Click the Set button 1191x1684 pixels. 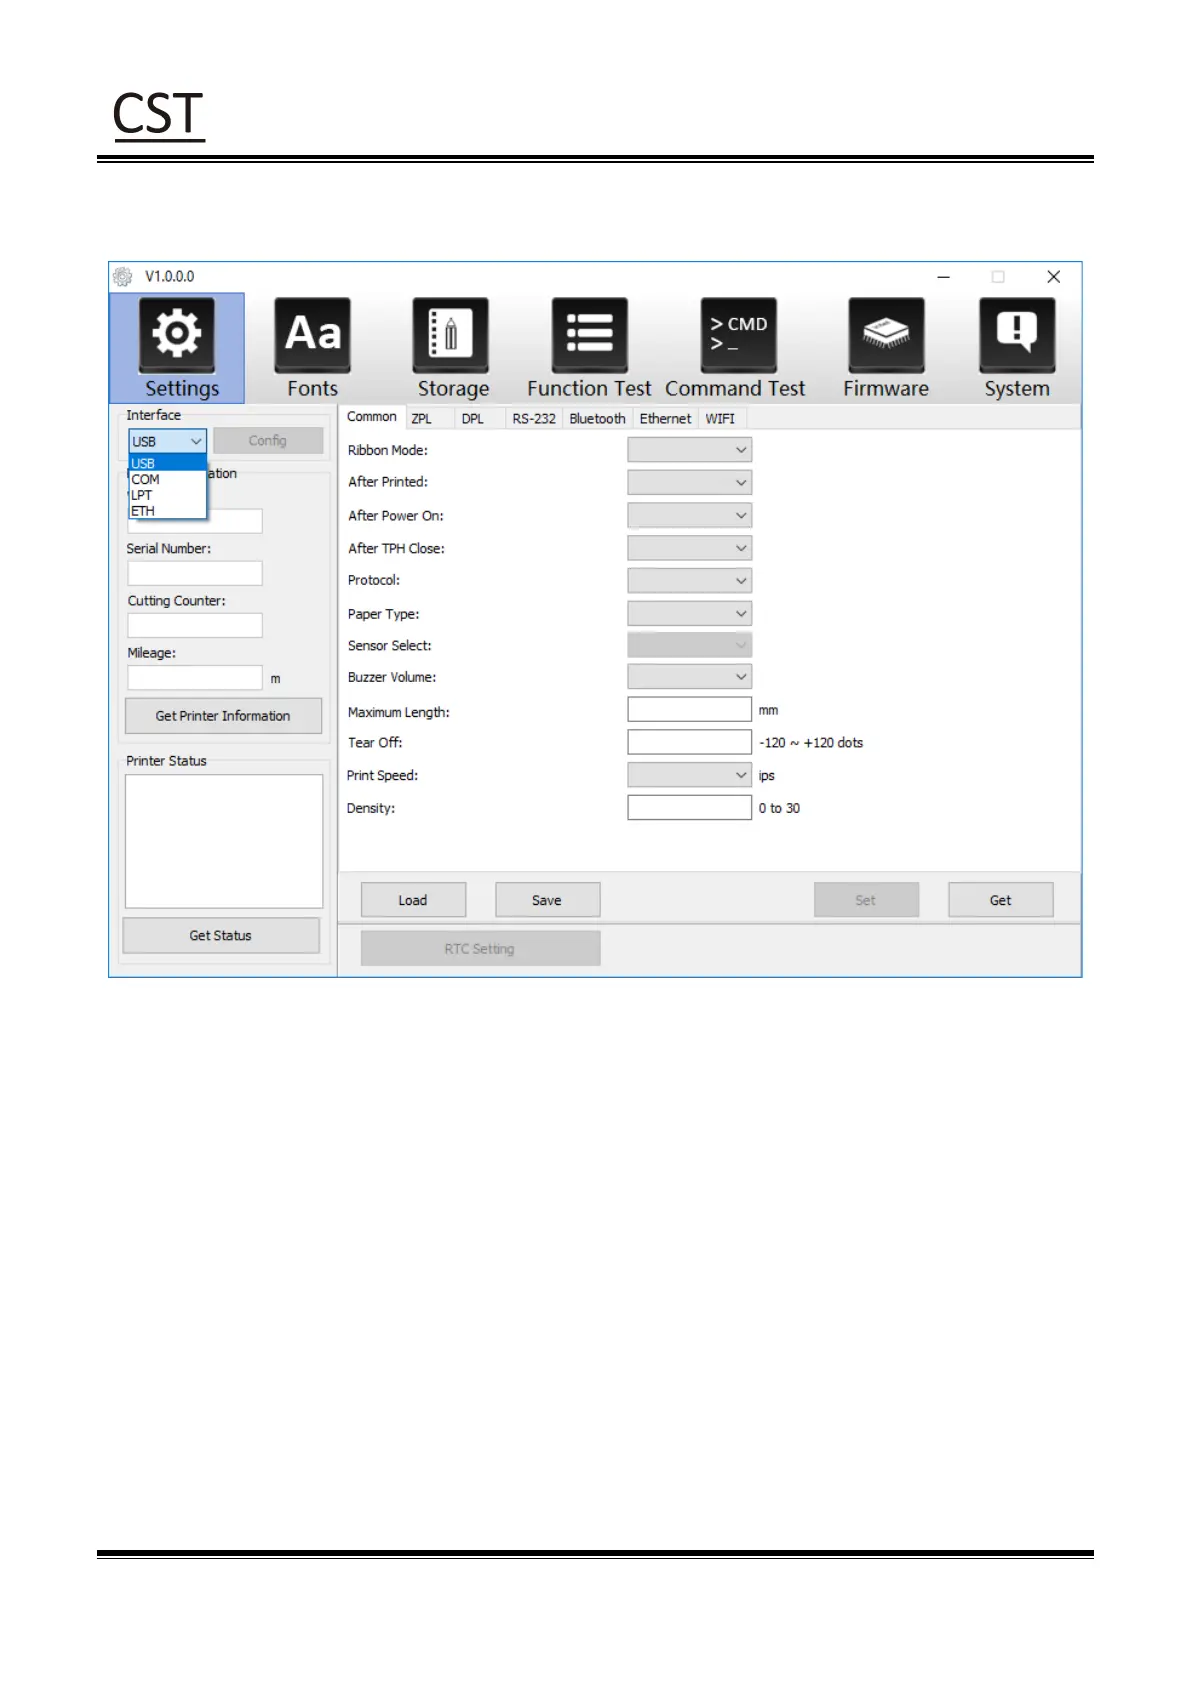coord(866,900)
